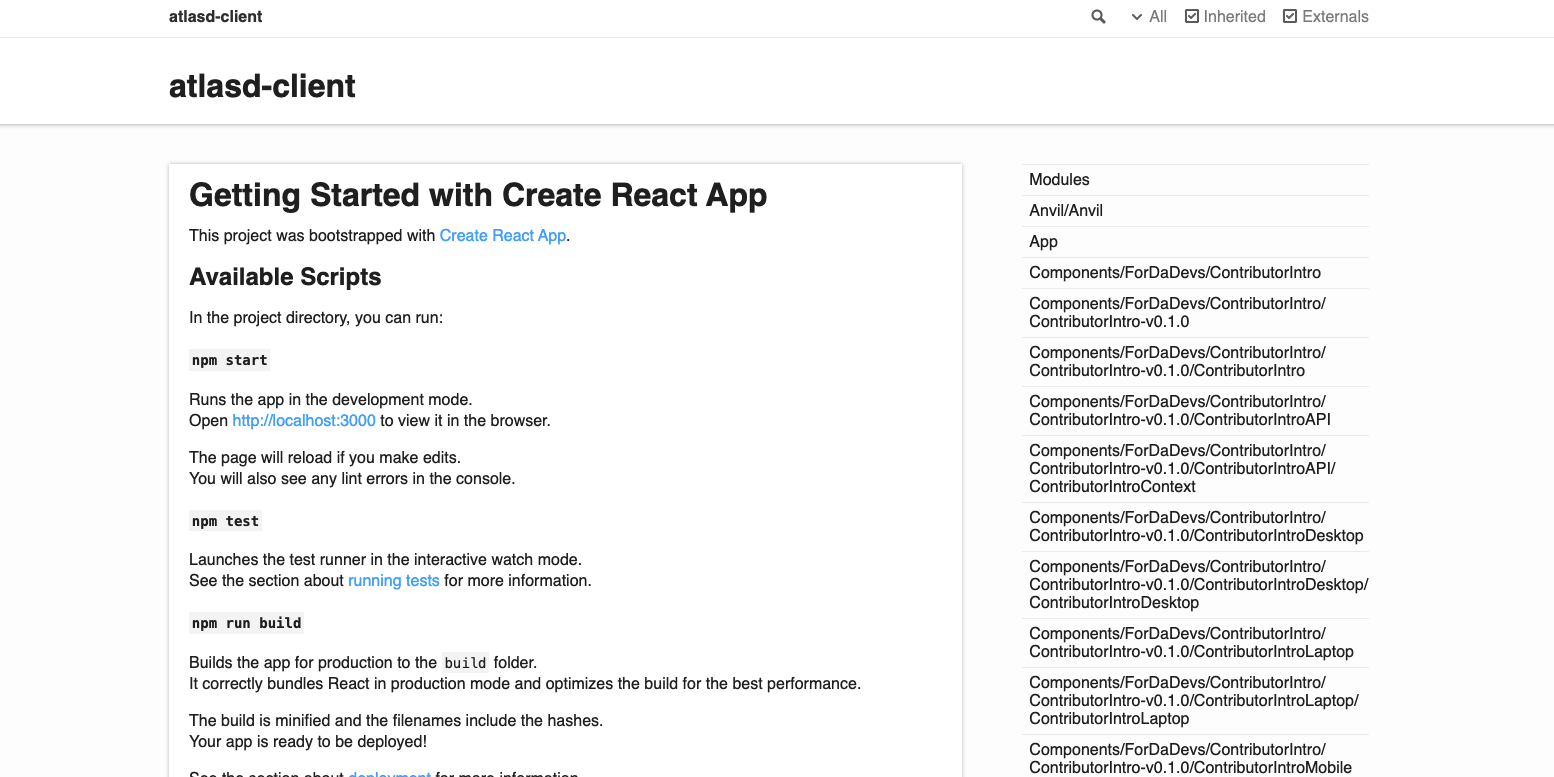Click atlasd-client in the top navigation bar
This screenshot has height=777, width=1554.
(215, 16)
